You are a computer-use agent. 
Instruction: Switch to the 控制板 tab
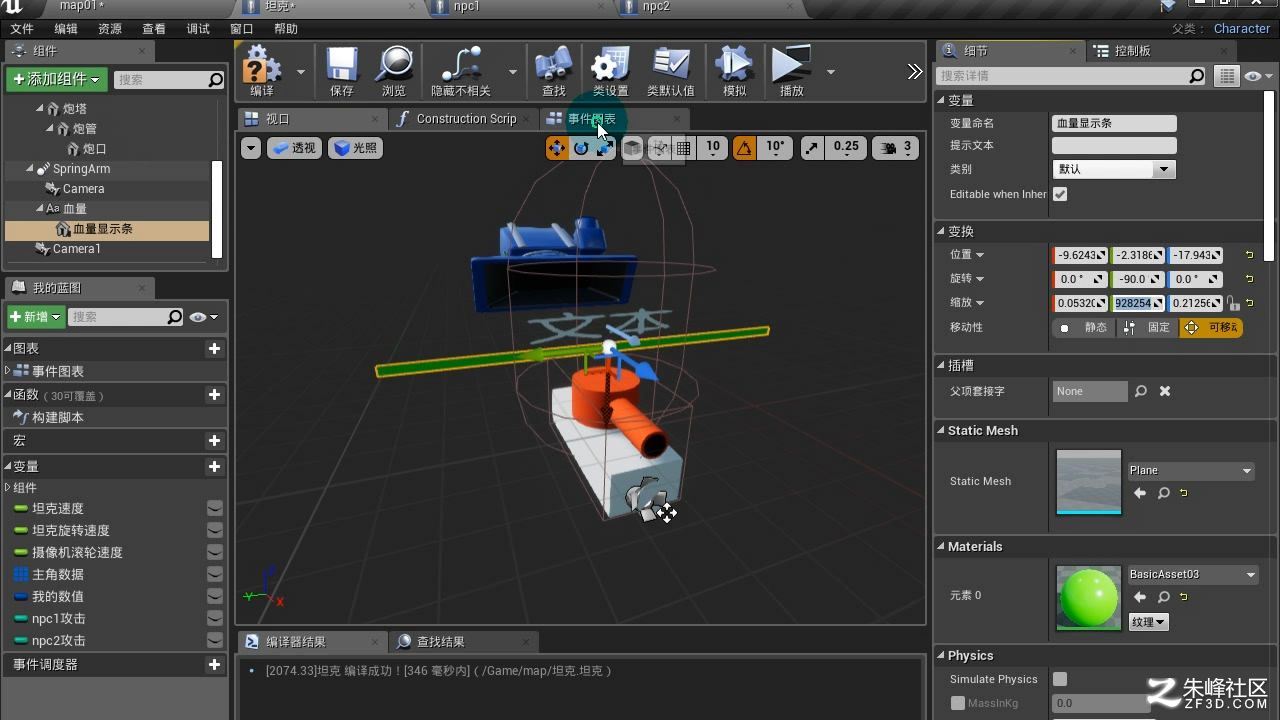(1132, 51)
